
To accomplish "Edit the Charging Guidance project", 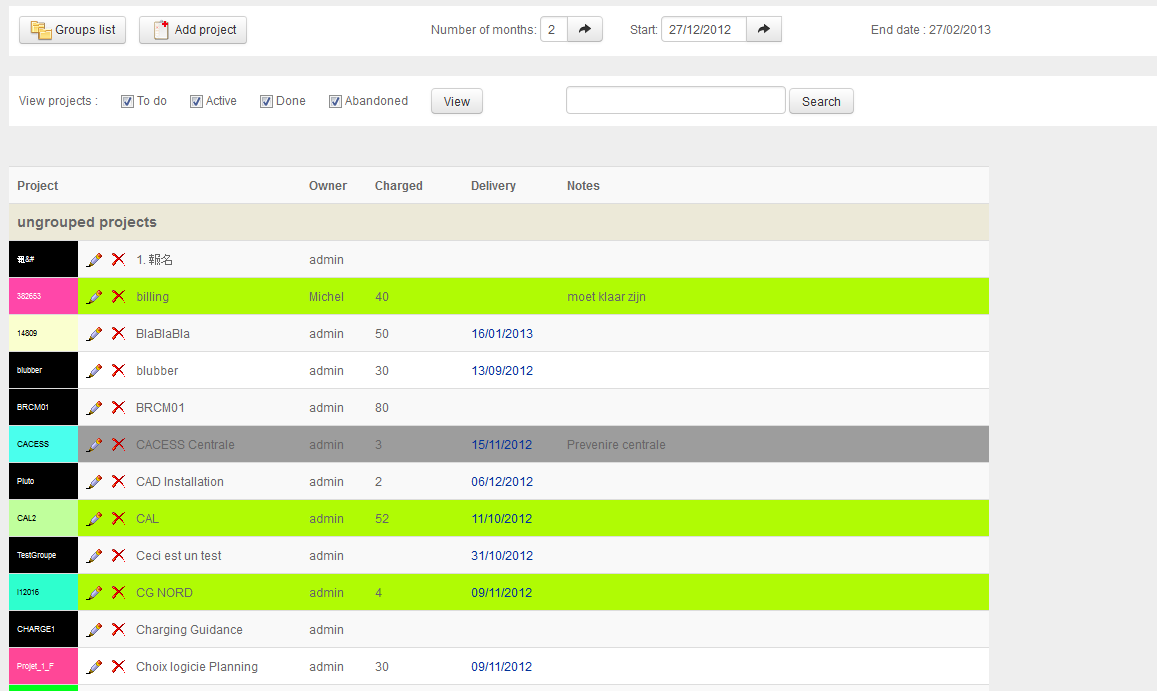I will 95,630.
